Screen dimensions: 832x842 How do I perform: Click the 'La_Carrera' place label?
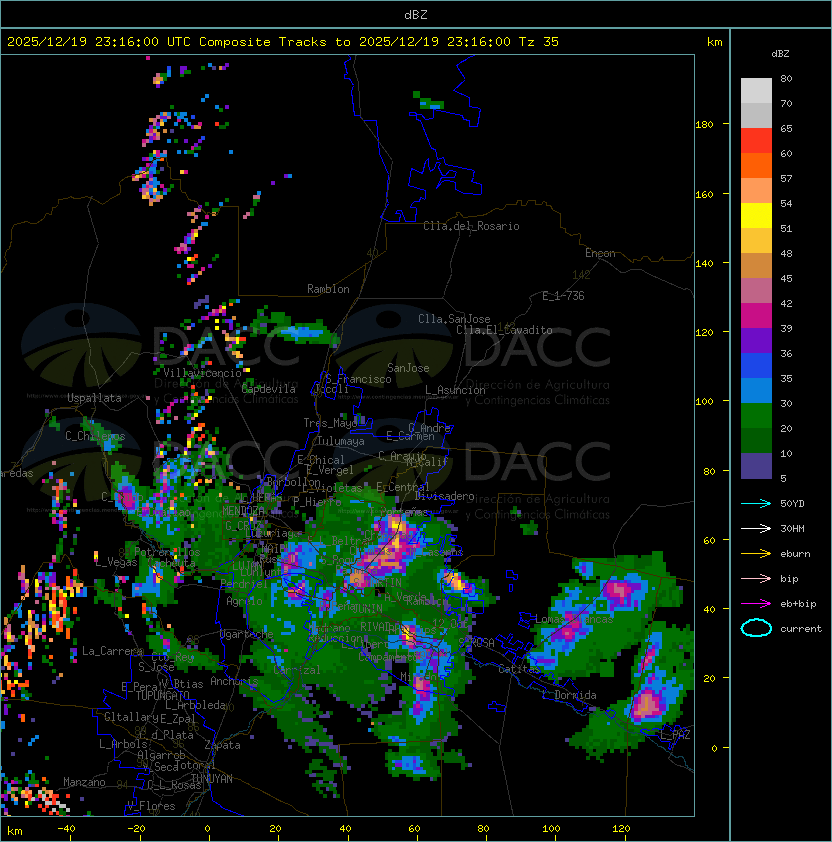tap(113, 651)
